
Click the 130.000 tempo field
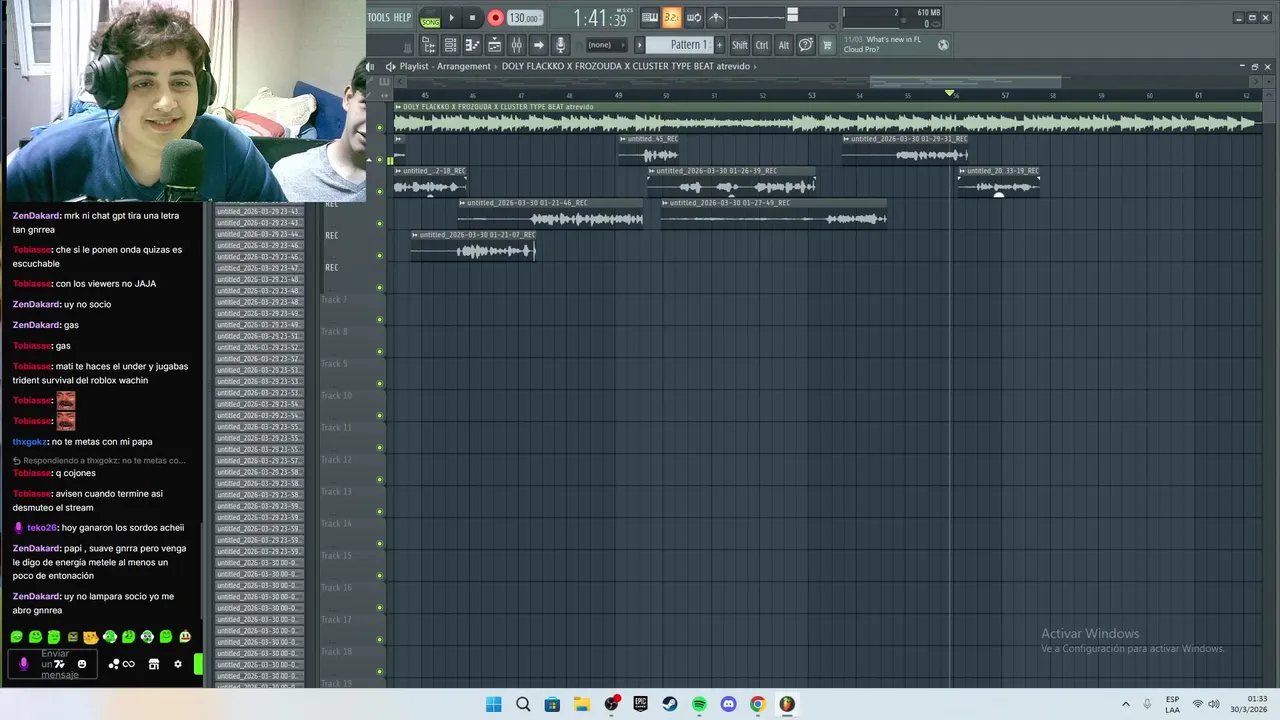point(524,18)
